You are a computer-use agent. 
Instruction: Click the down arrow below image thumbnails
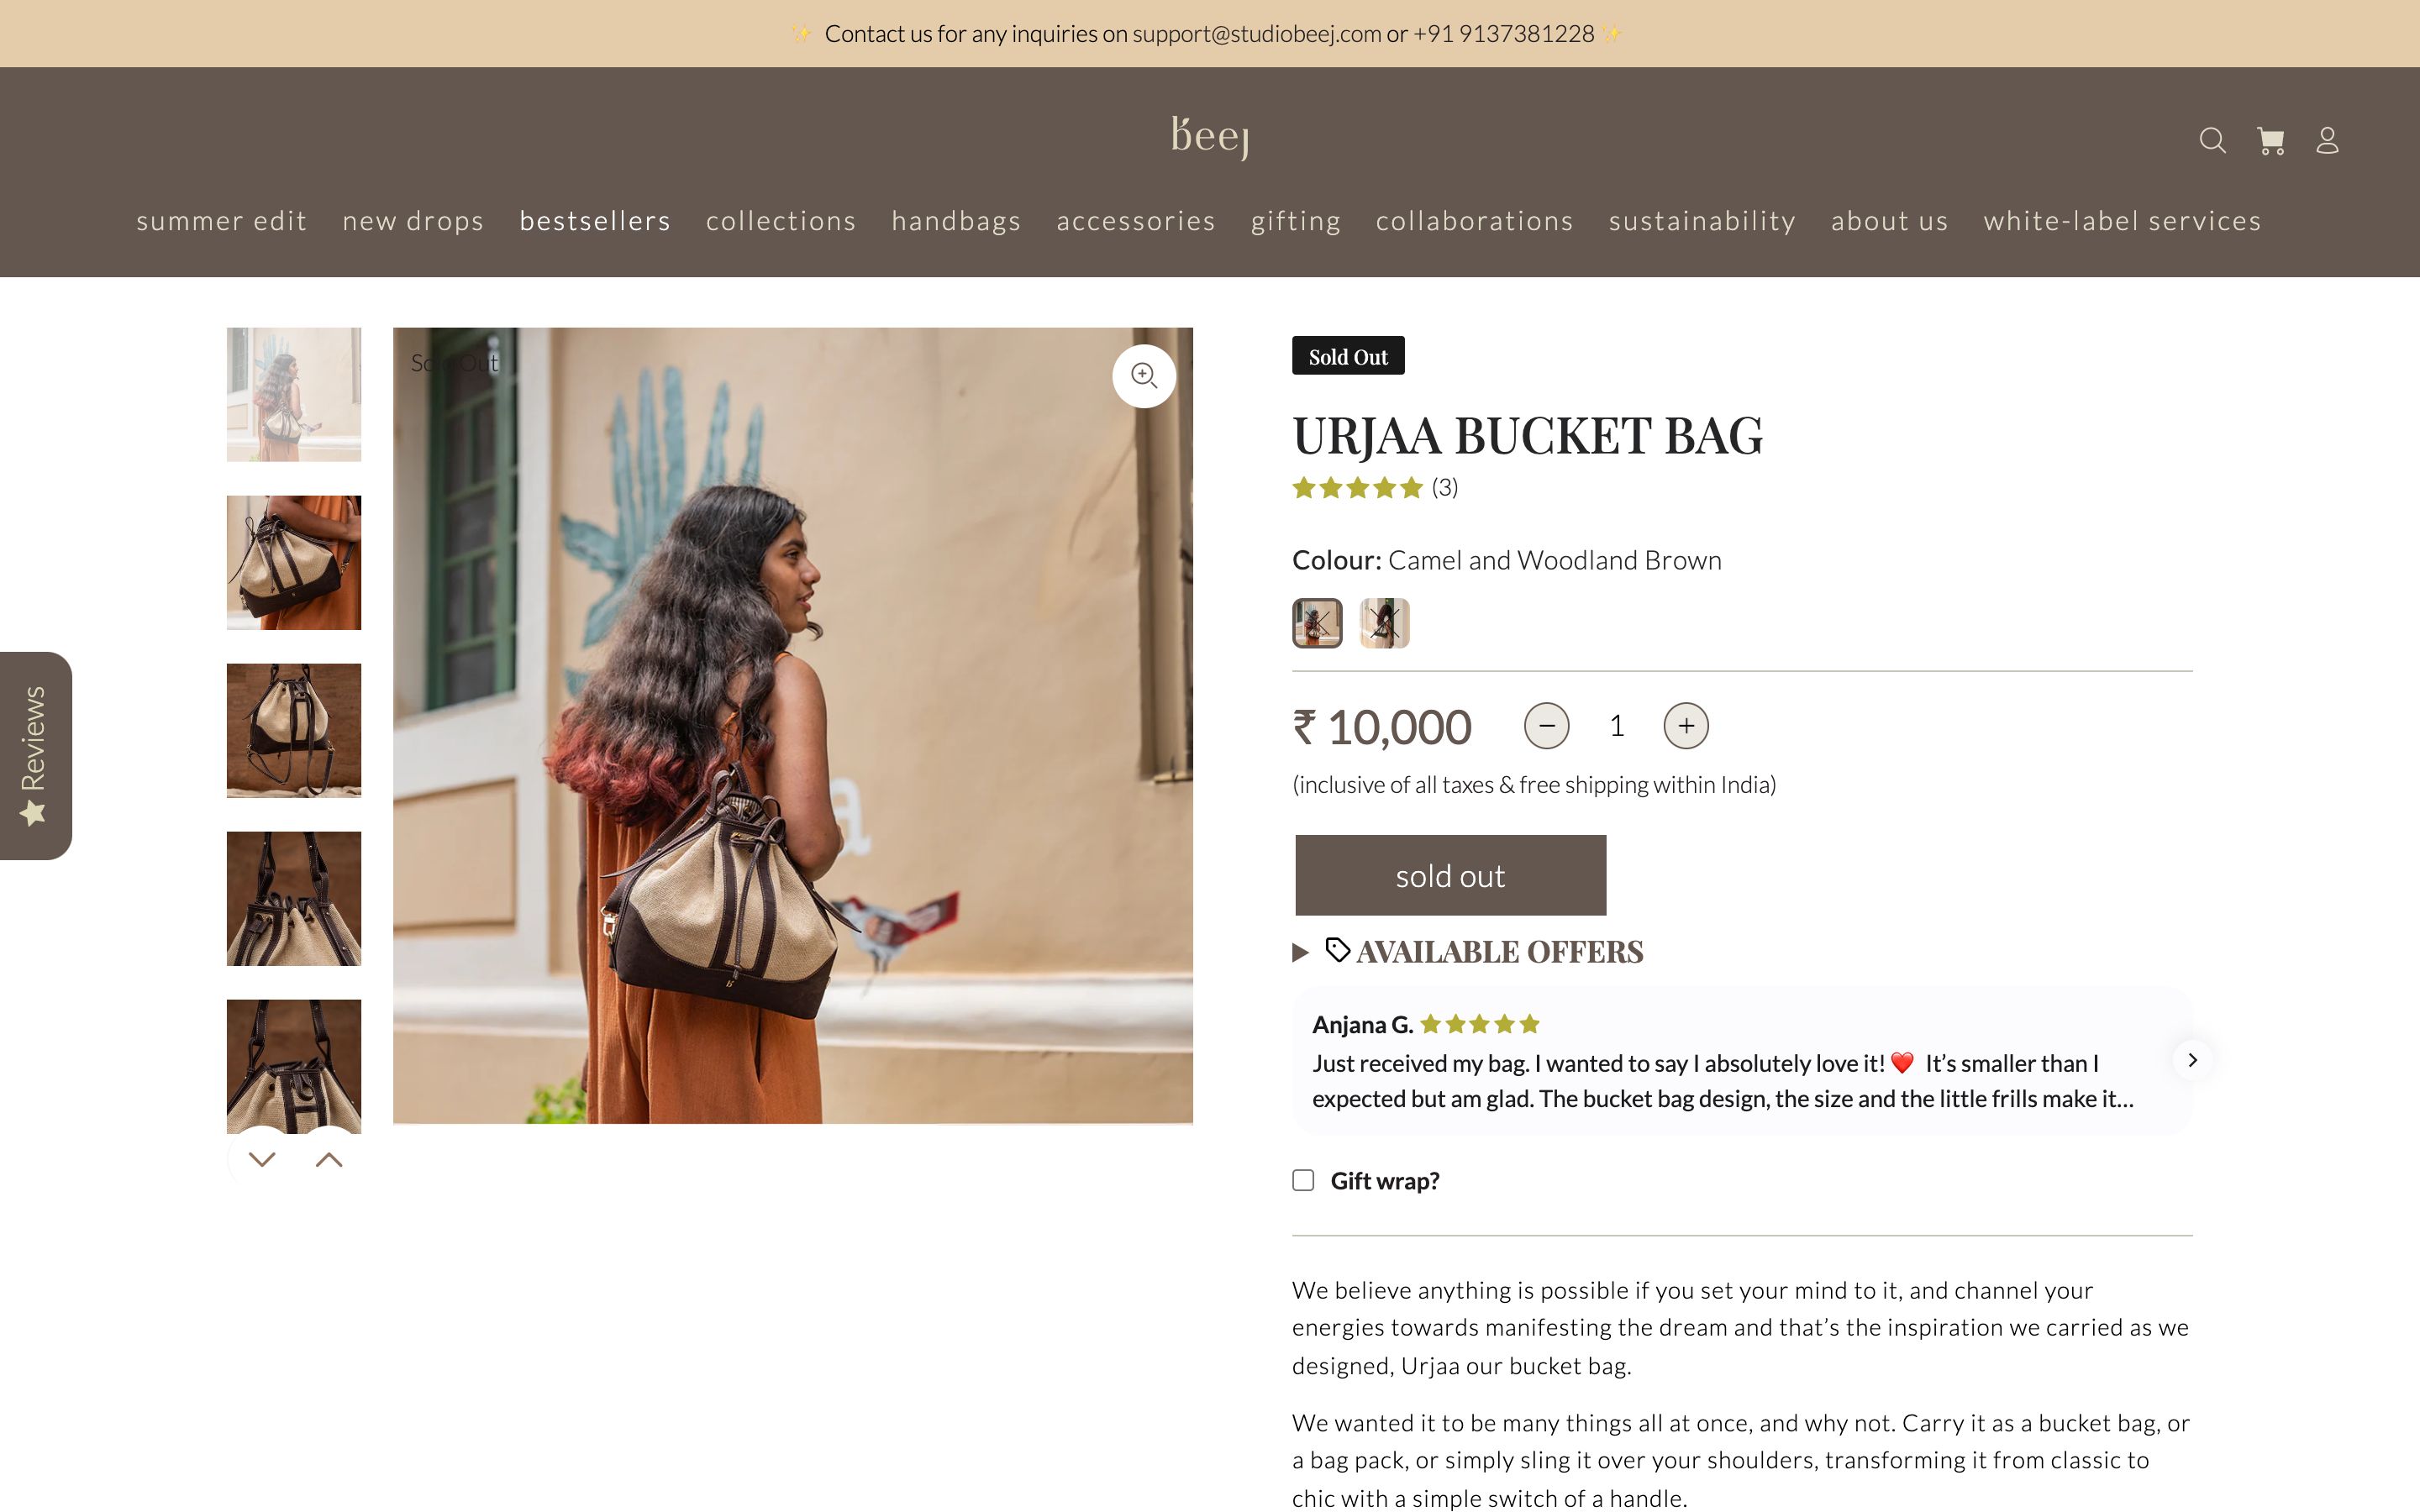[x=263, y=1159]
